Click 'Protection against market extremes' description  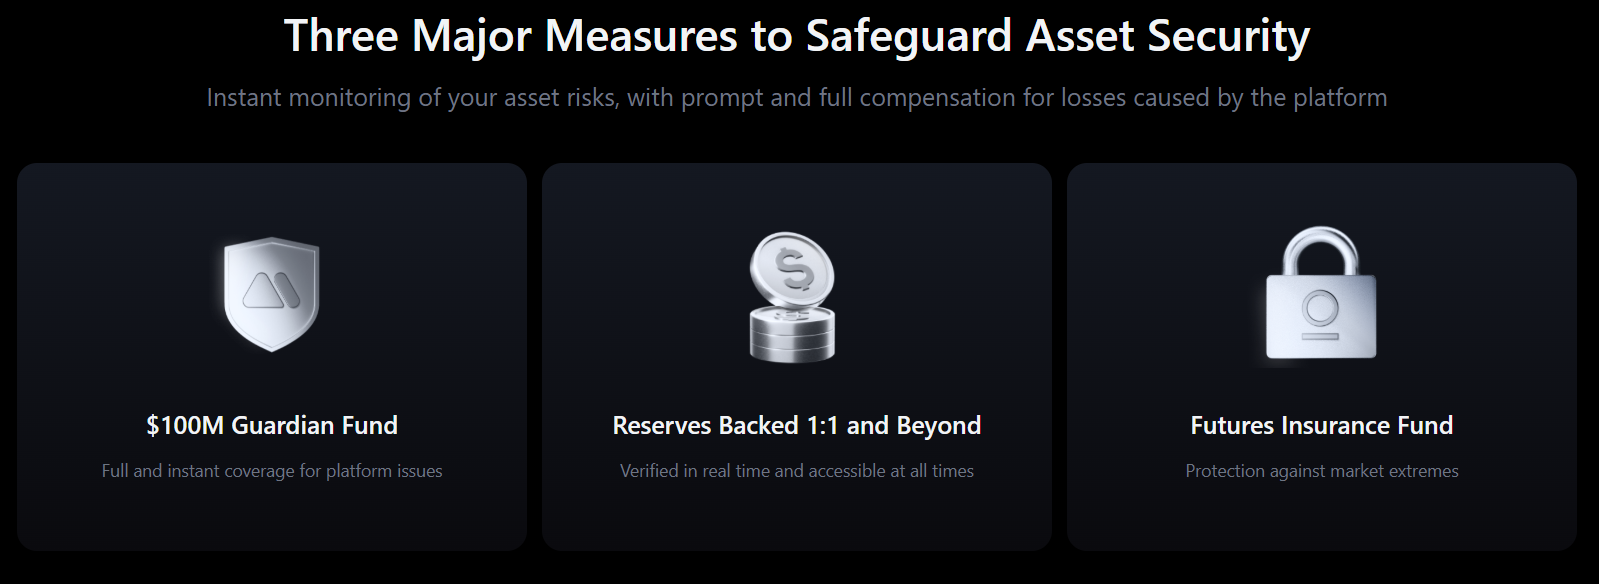click(1321, 471)
